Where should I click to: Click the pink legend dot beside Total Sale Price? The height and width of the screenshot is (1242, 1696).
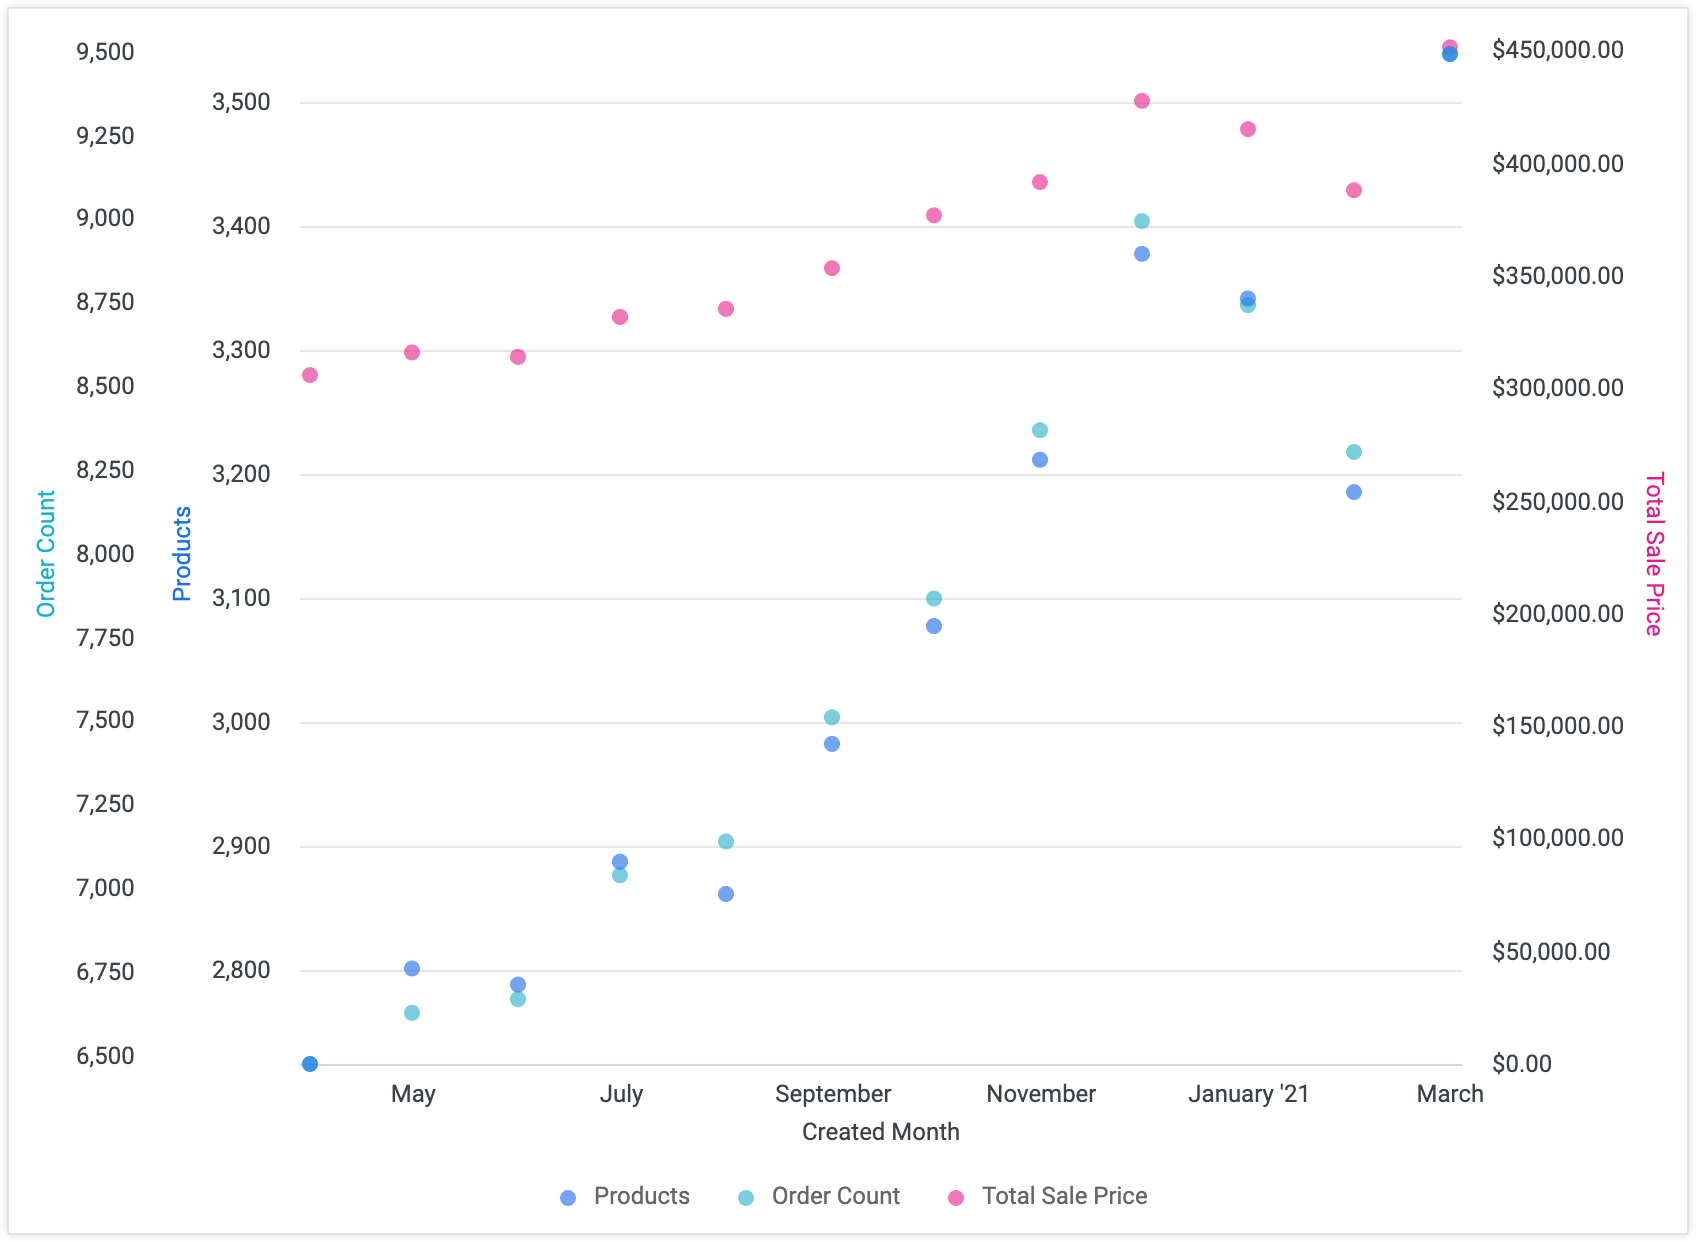point(956,1198)
